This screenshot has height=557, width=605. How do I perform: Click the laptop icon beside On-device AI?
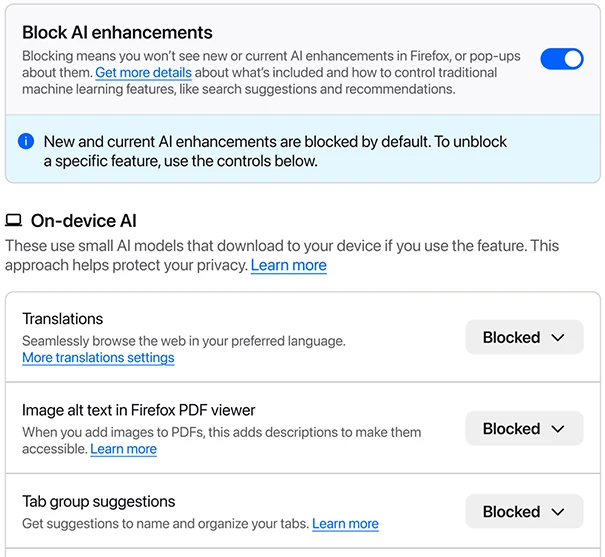tap(14, 221)
